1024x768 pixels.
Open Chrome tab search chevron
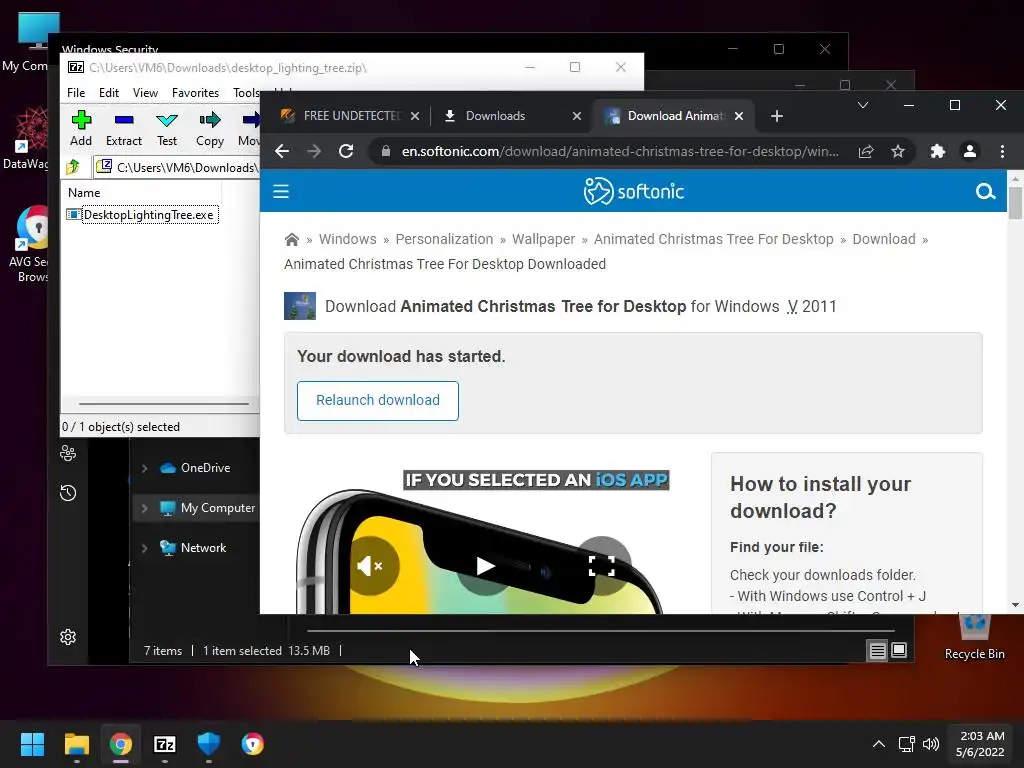tap(863, 105)
